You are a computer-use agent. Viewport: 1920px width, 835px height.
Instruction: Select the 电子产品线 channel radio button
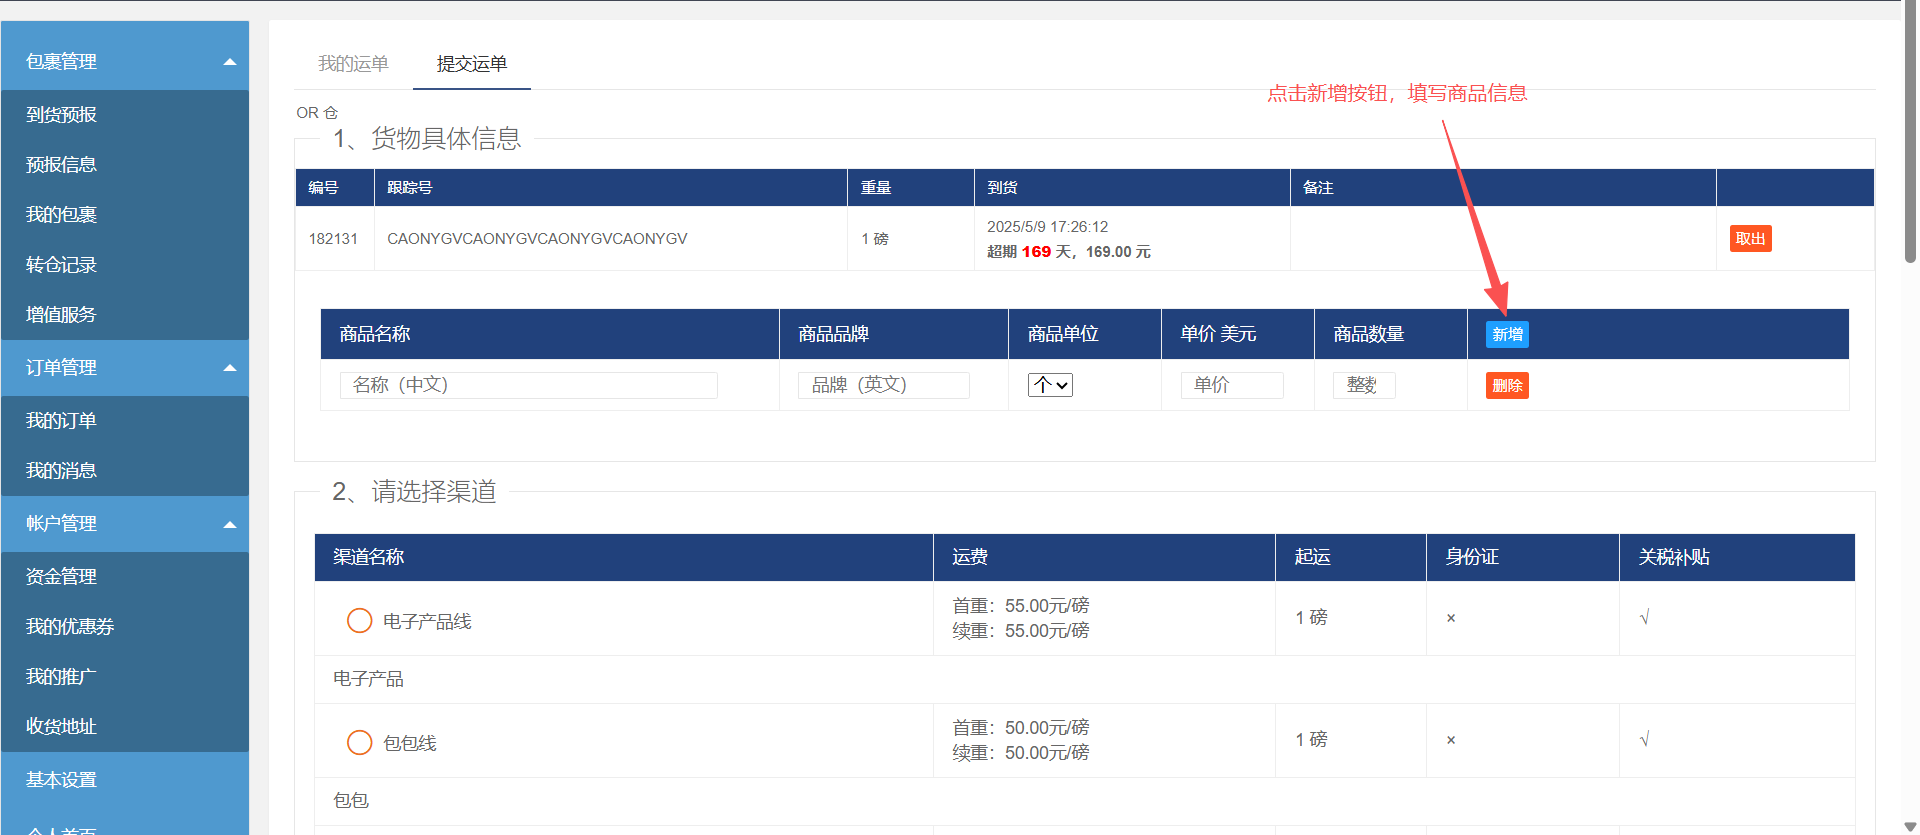coord(359,621)
